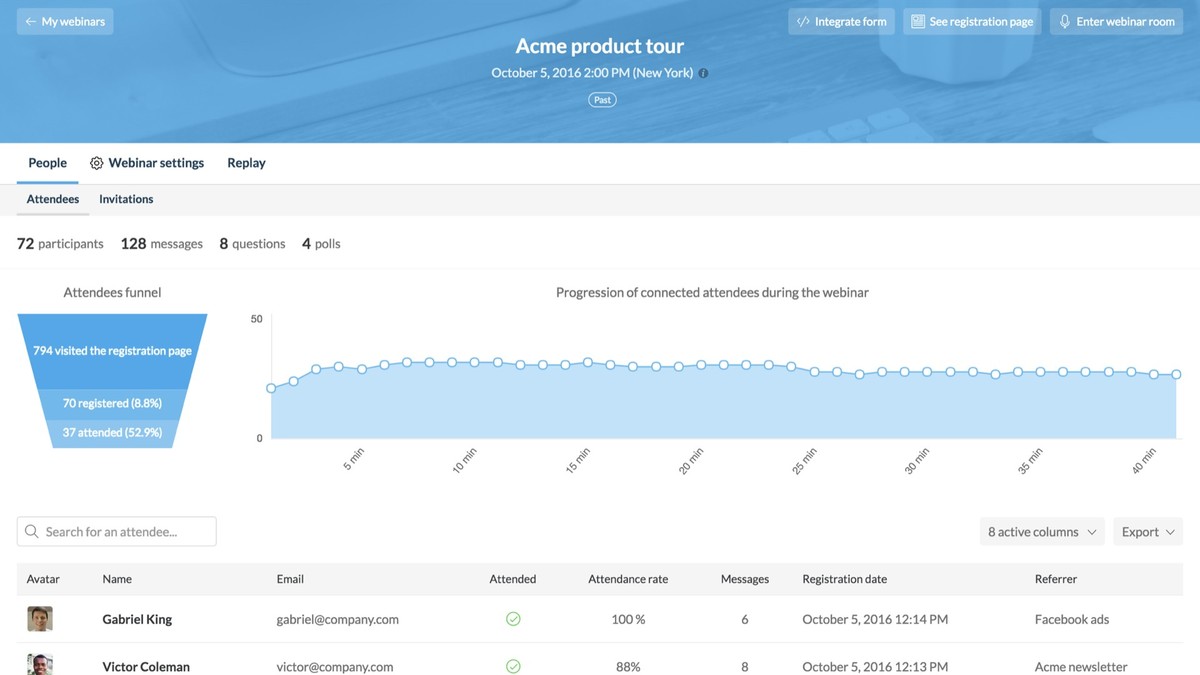Open Gabriel King's attendee name link

(x=137, y=619)
